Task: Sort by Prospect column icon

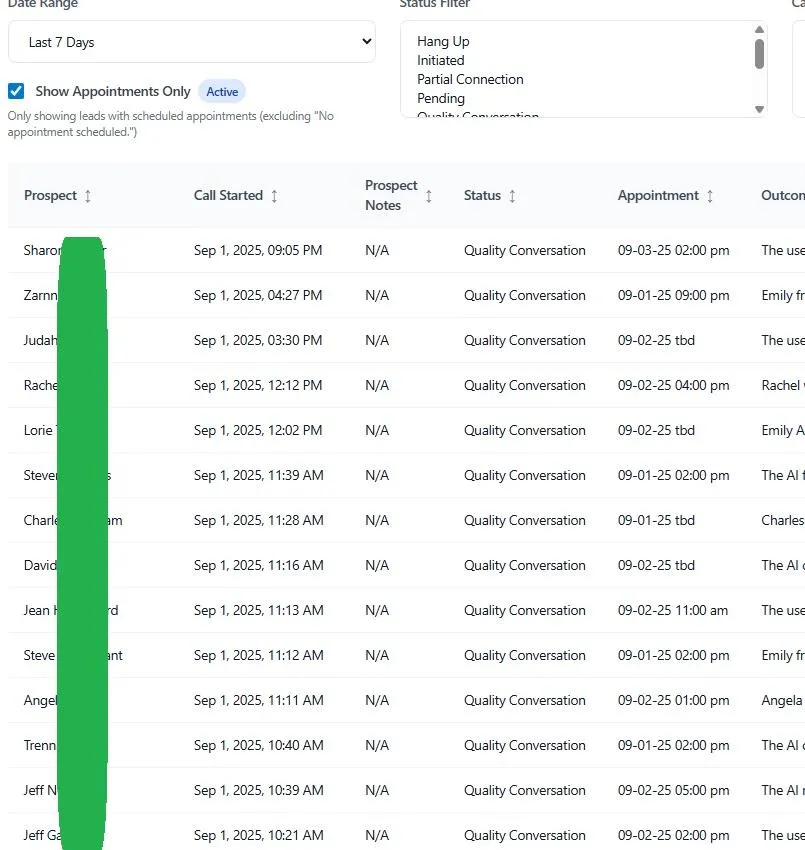Action: pos(88,196)
